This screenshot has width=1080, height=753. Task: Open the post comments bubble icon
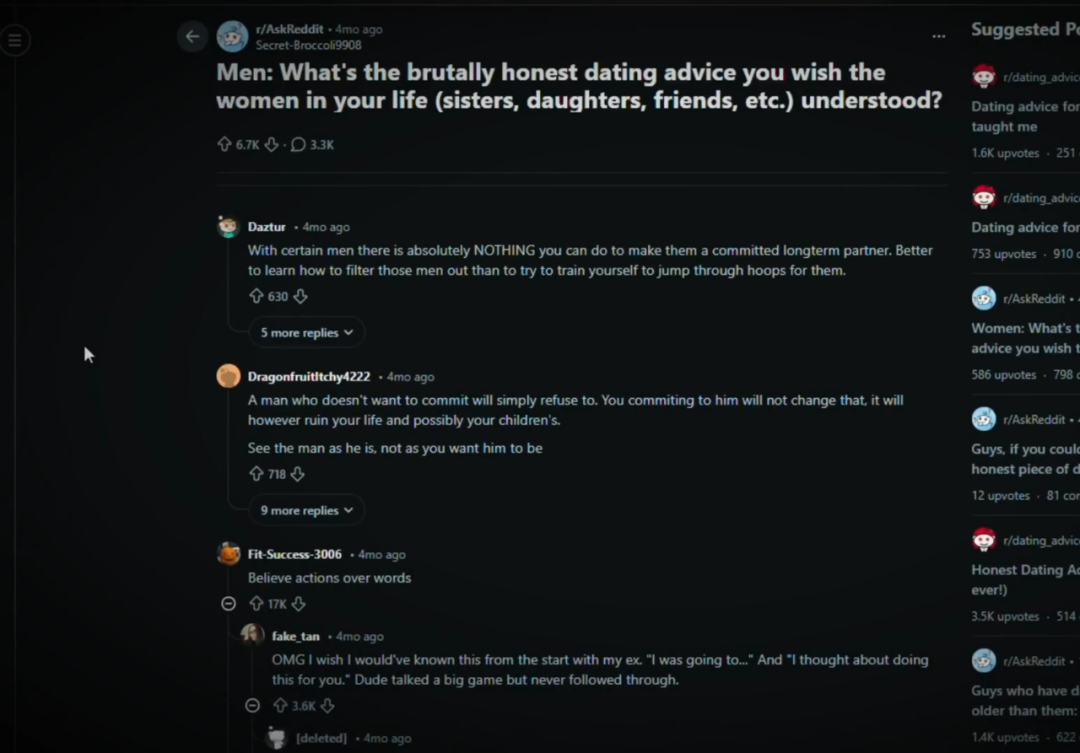[x=297, y=145]
